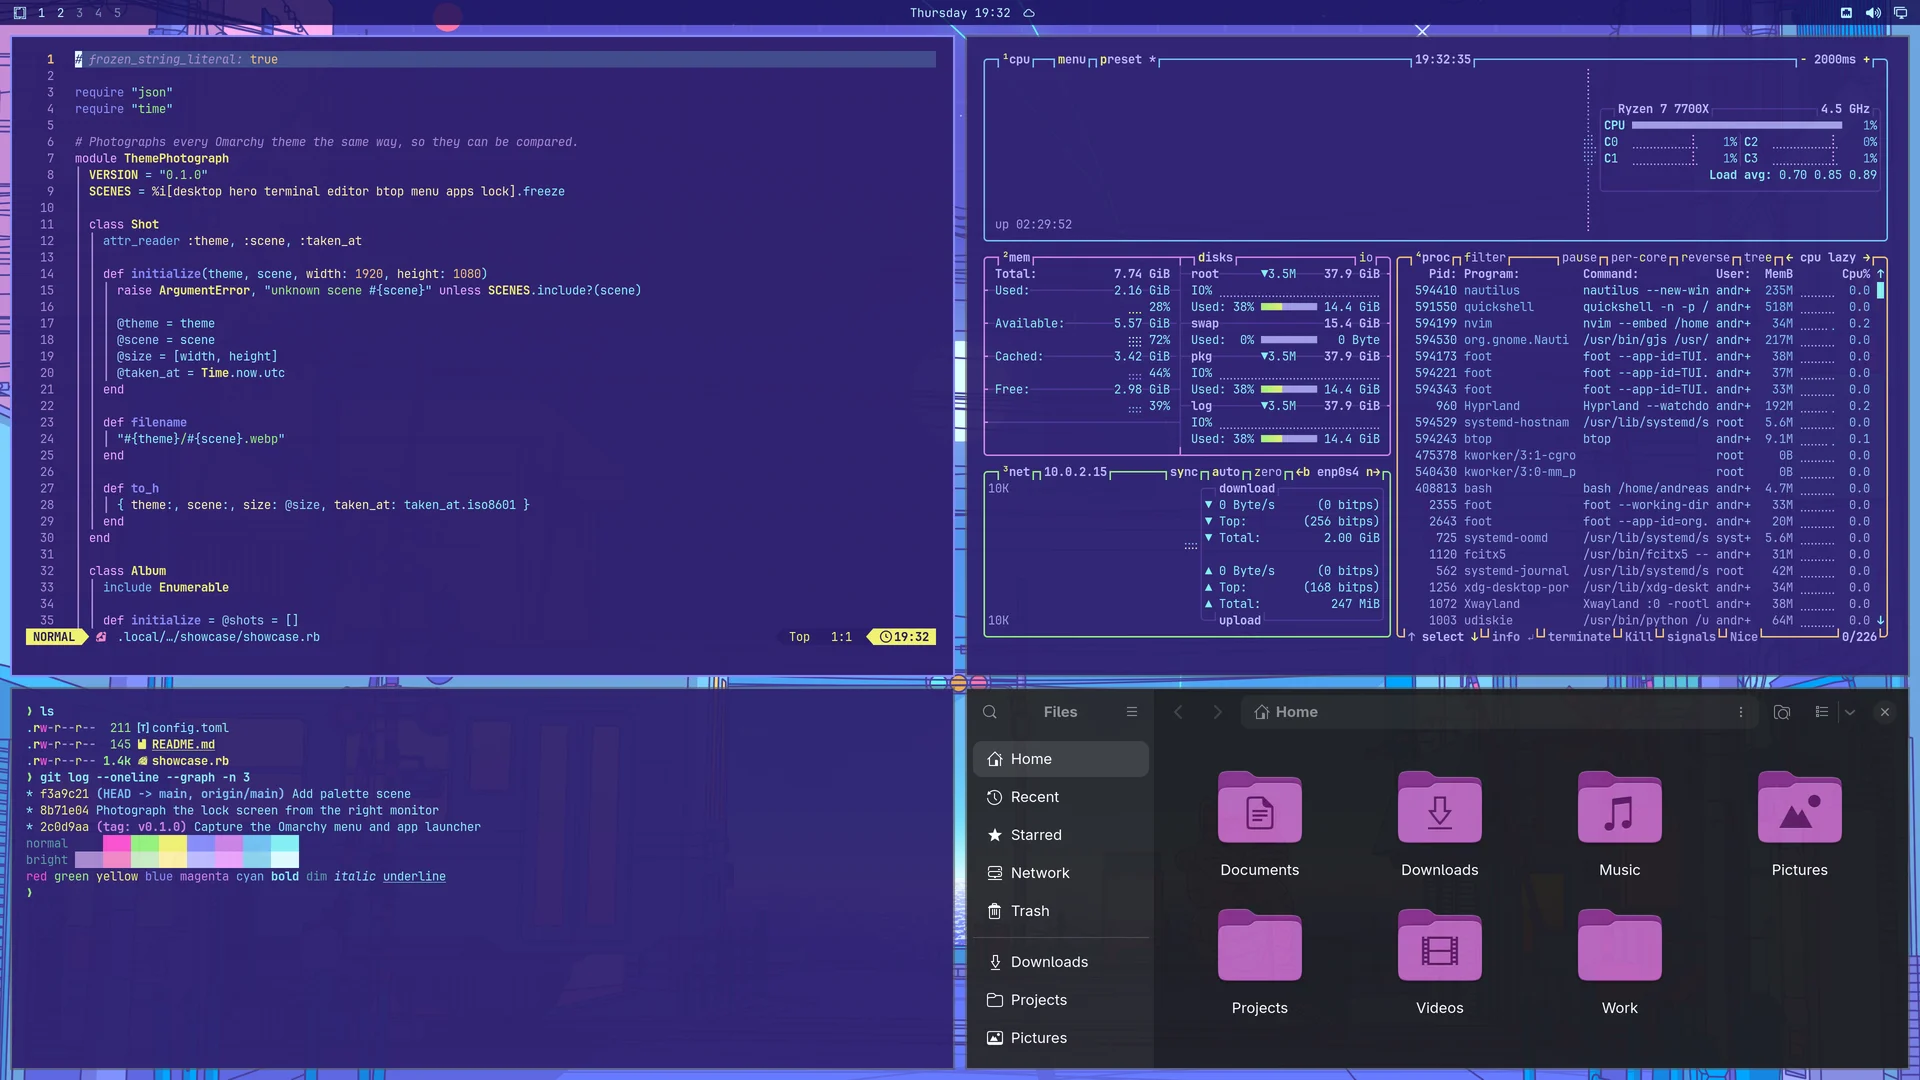Go back with the Files back arrow
The image size is (1920, 1080).
1178,712
